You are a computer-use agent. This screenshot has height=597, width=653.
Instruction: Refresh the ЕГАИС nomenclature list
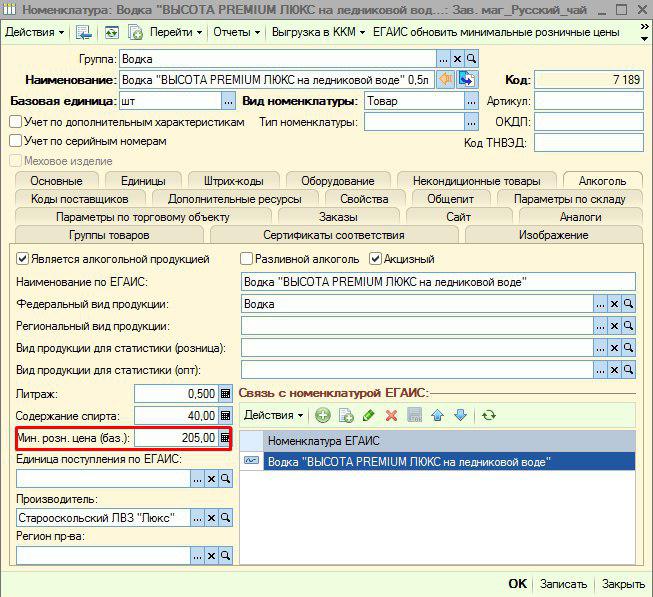[489, 415]
